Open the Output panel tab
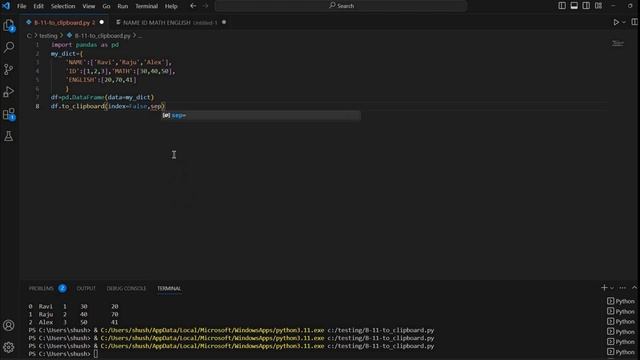This screenshot has width=640, height=360. 86,289
